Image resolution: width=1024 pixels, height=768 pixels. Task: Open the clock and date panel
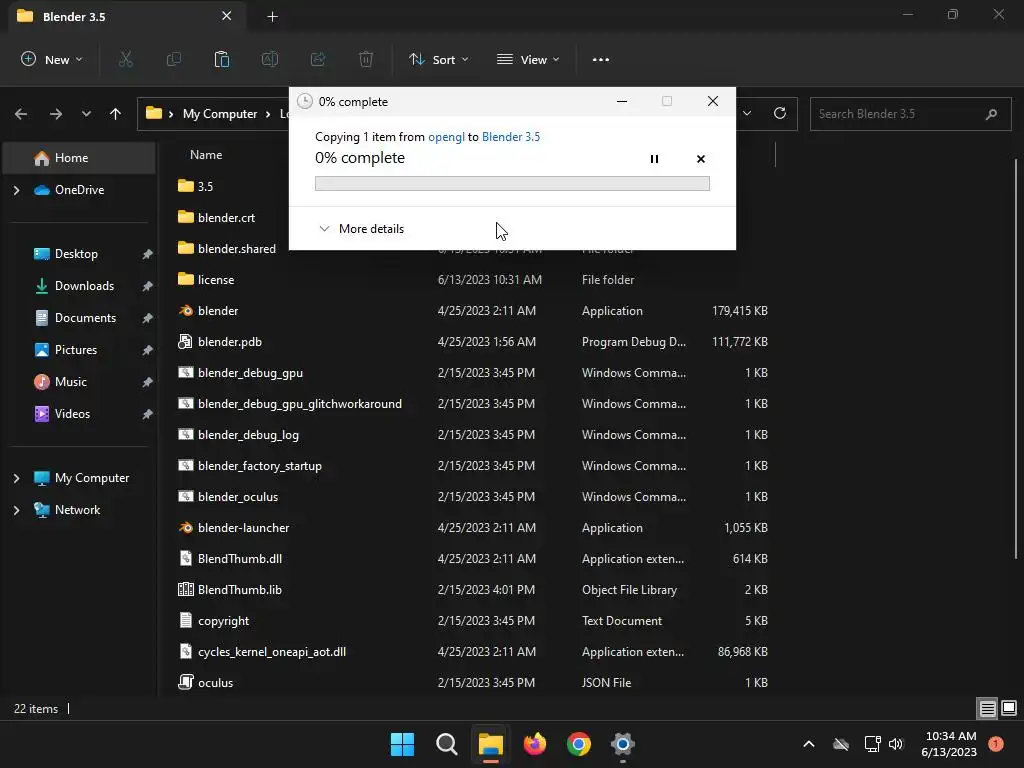(x=951, y=744)
